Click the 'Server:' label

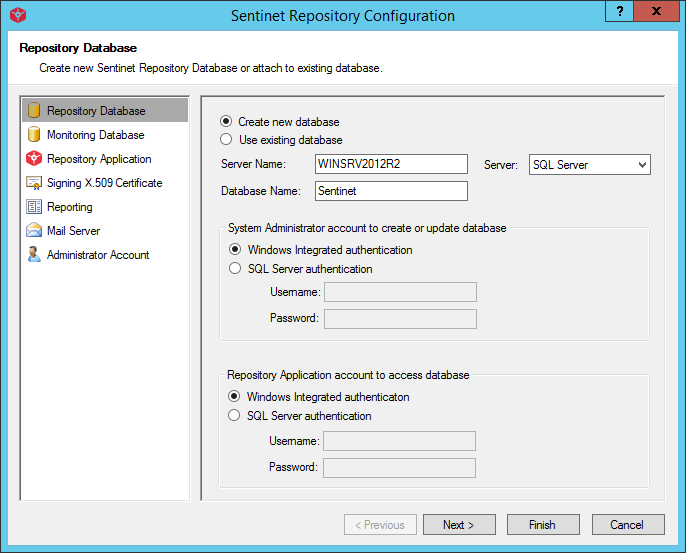click(x=500, y=165)
